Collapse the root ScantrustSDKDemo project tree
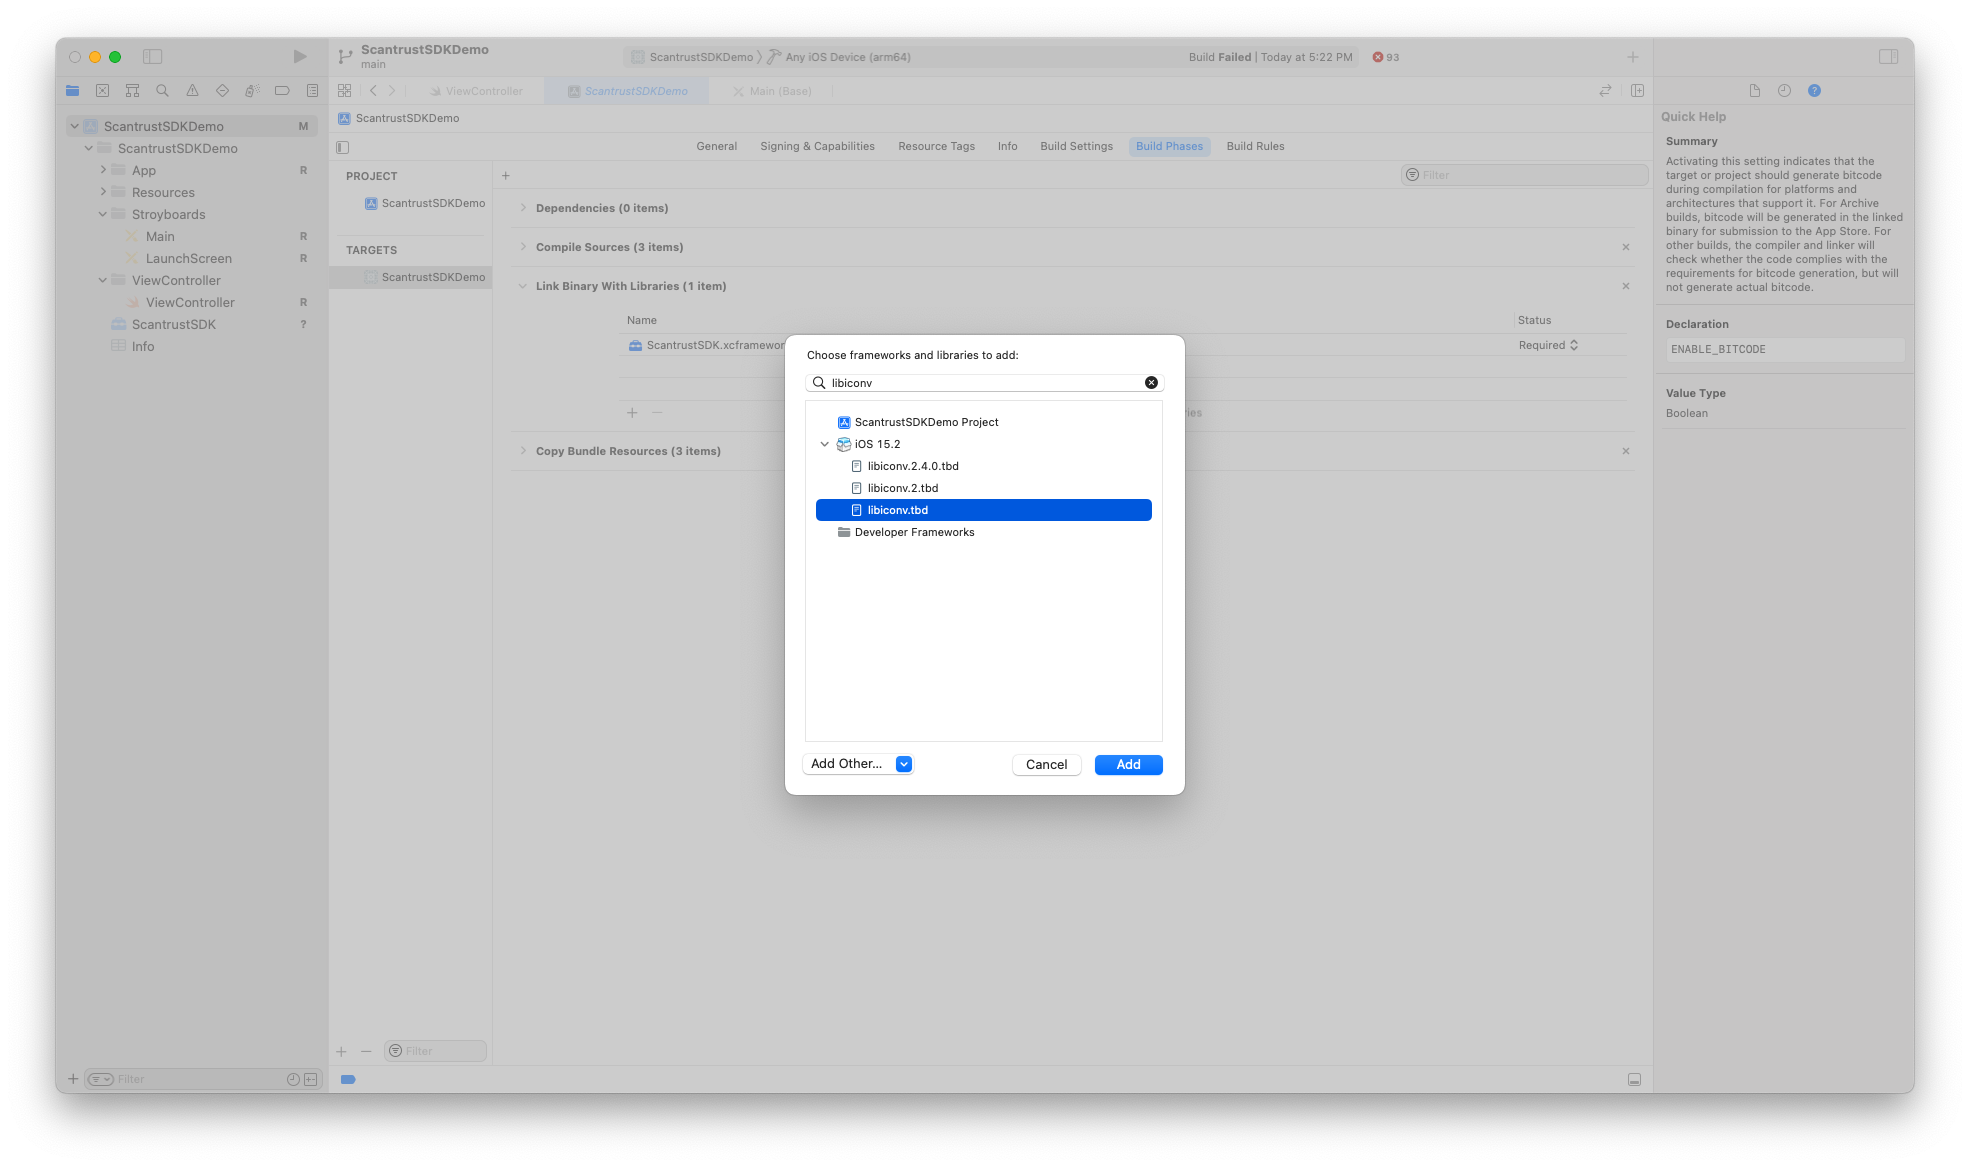Image resolution: width=1970 pixels, height=1167 pixels. point(74,126)
